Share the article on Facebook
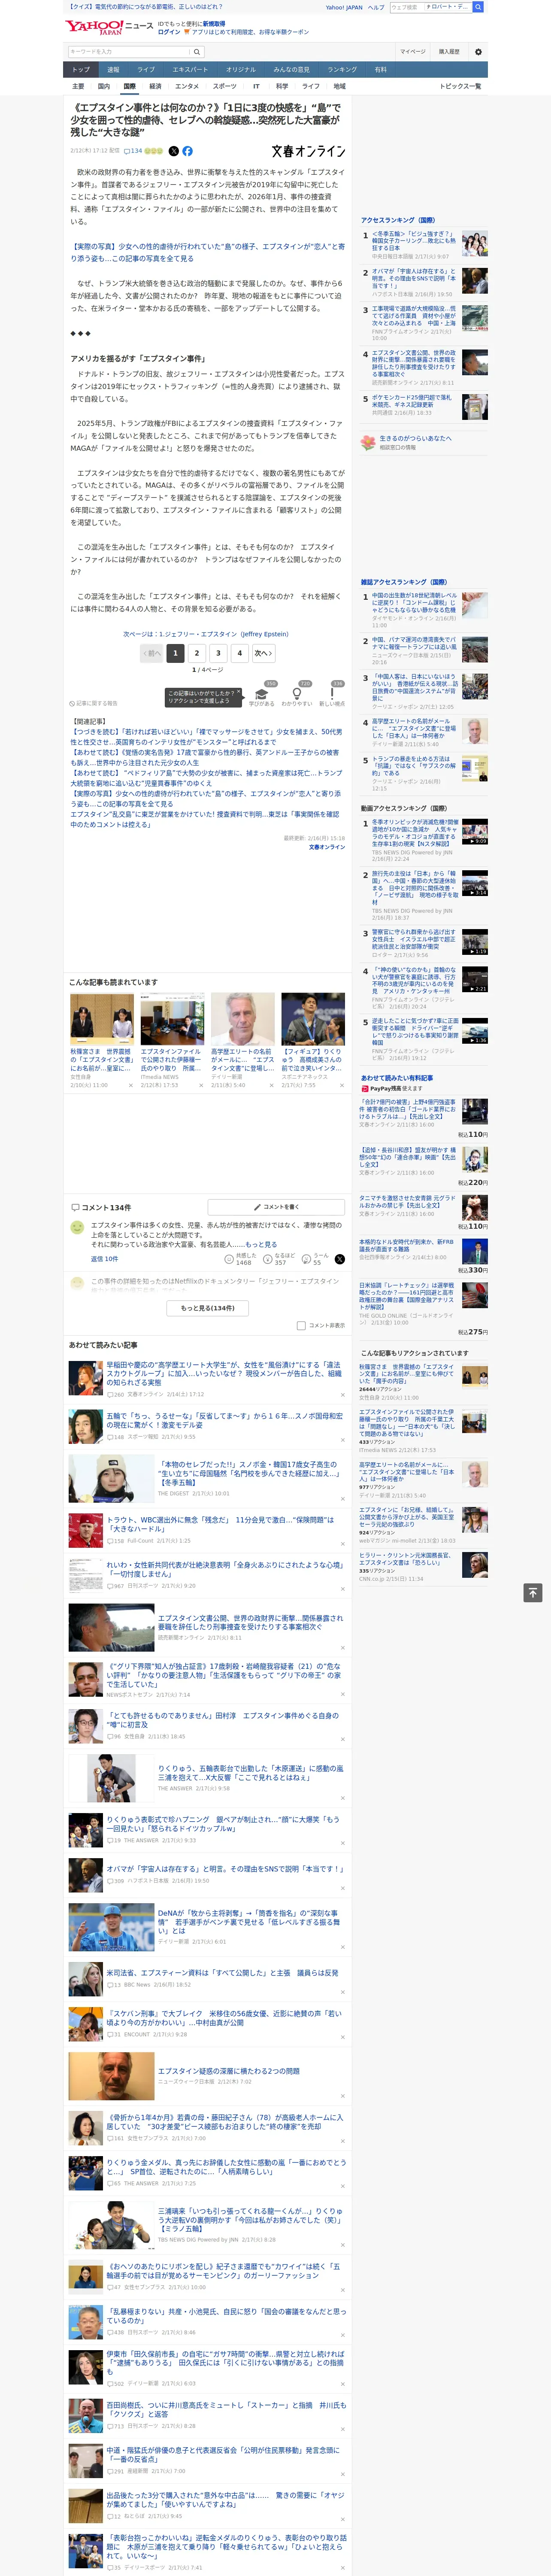This screenshot has height=2576, width=551. click(x=187, y=151)
